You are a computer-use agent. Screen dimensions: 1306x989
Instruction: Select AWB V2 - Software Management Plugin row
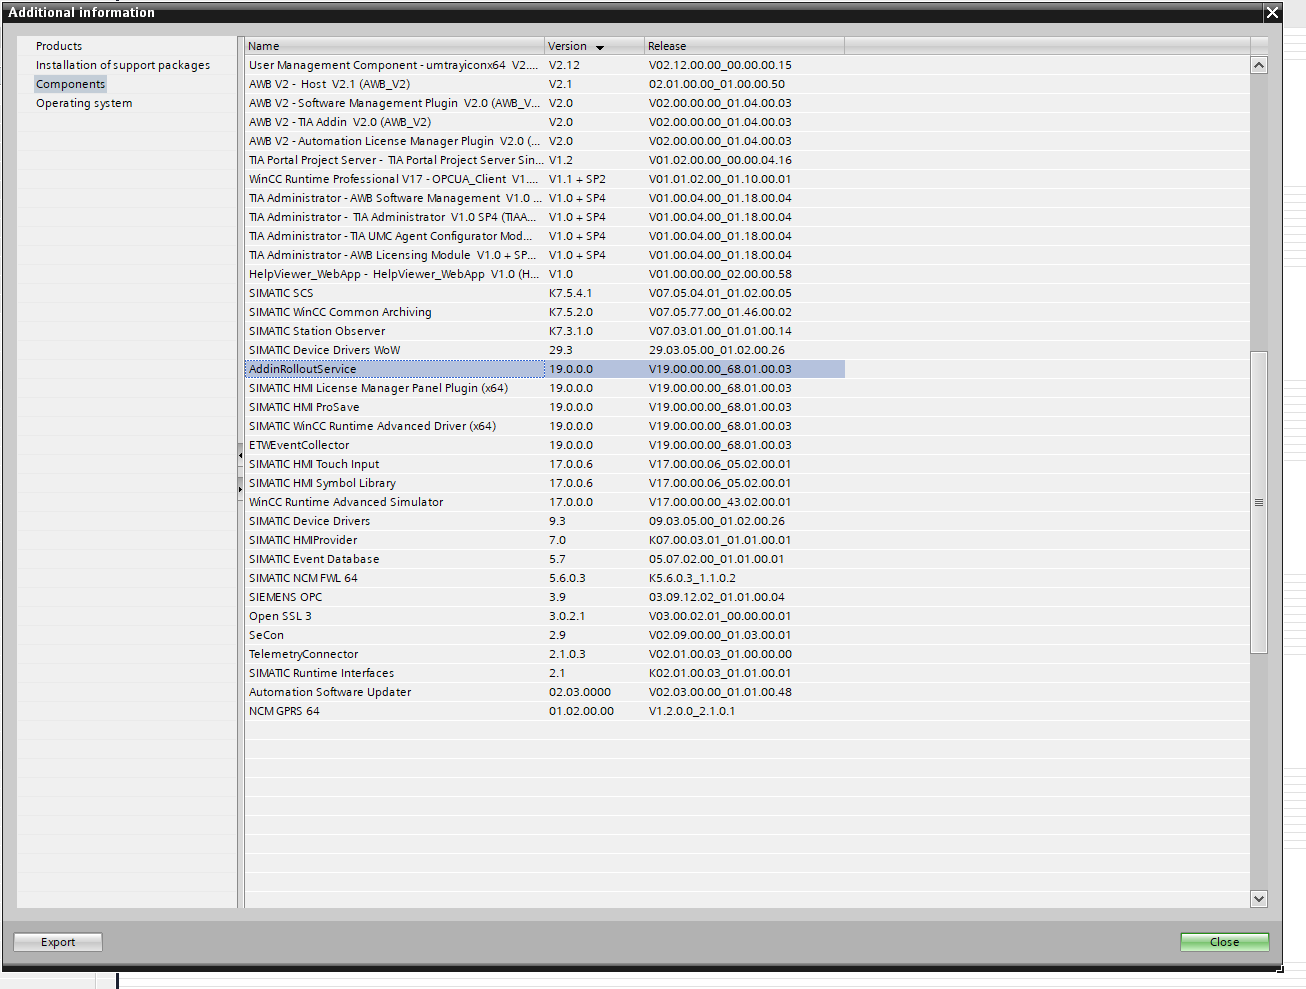pyautogui.click(x=545, y=103)
